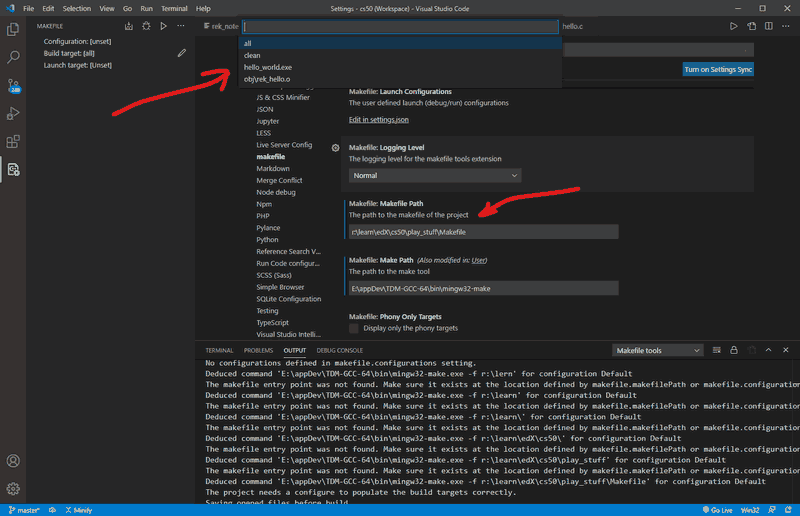The height and width of the screenshot is (516, 800).
Task: Open the Logging Level Normal dropdown
Action: point(435,176)
